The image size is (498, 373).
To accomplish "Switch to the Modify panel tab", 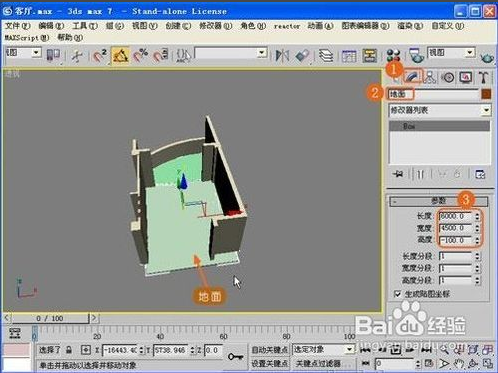I will (413, 77).
